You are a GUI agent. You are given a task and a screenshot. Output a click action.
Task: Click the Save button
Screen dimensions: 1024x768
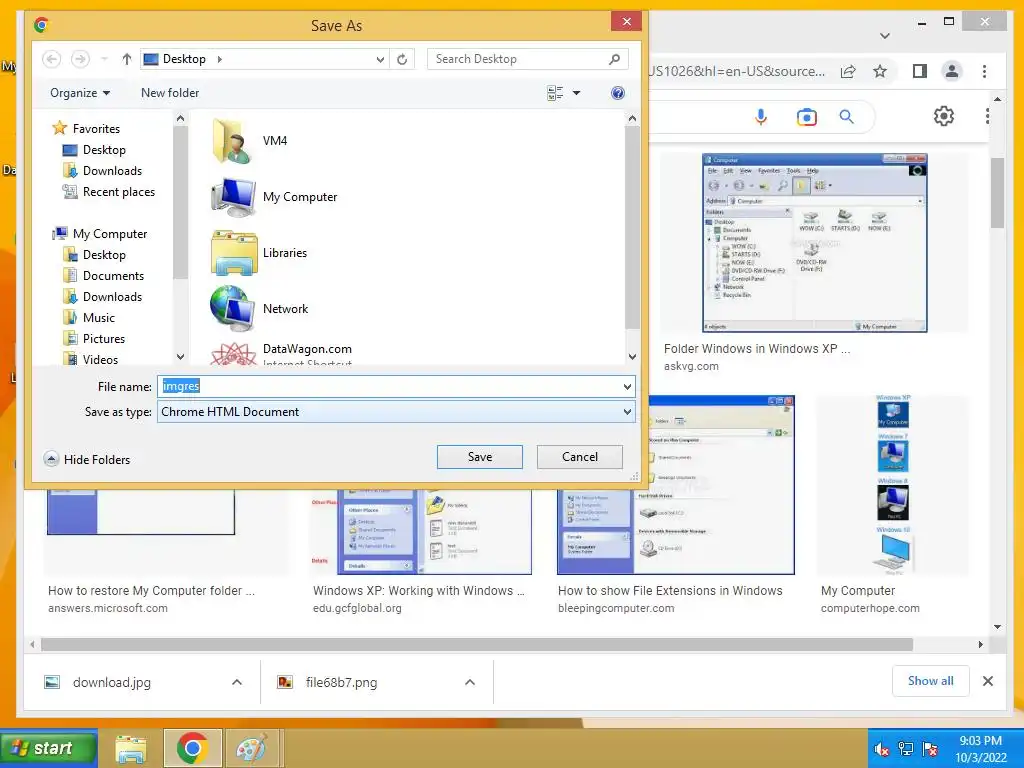click(480, 457)
